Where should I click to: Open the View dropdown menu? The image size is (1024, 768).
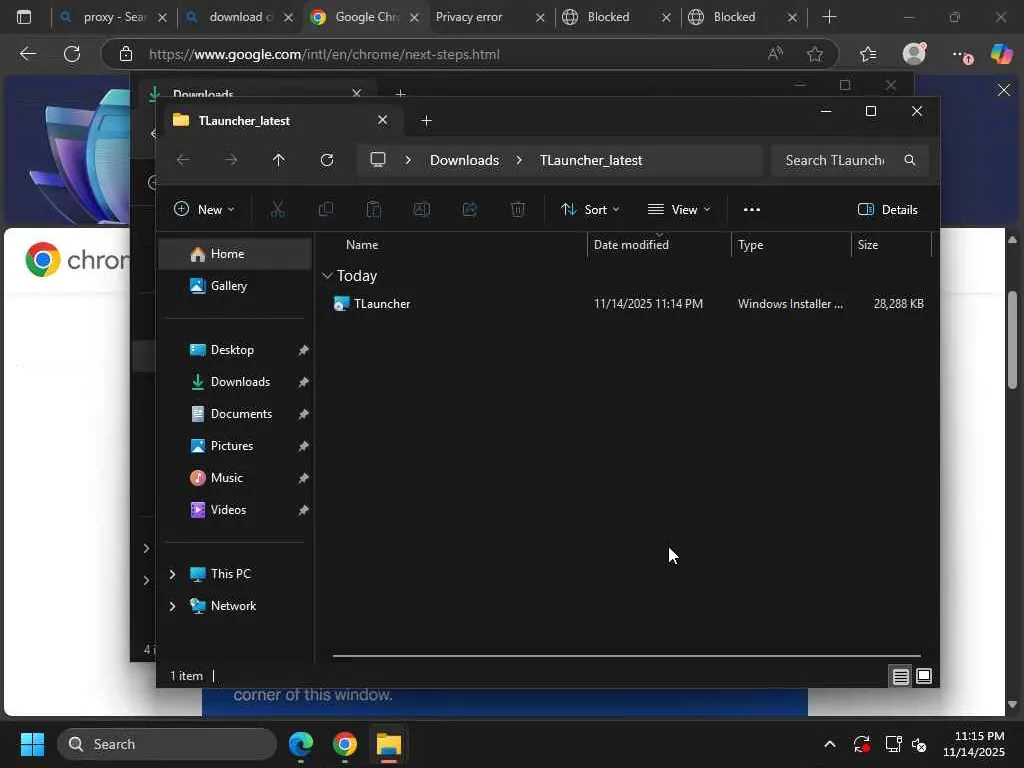click(679, 210)
